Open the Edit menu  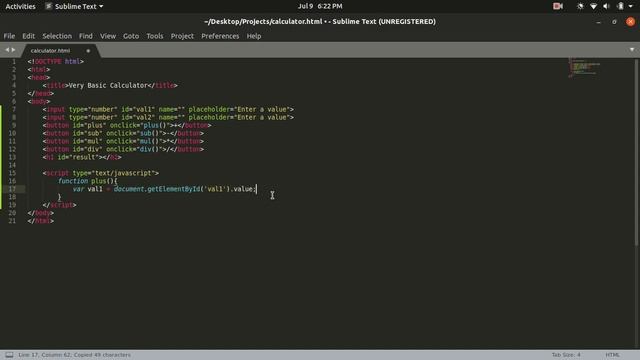[x=29, y=36]
